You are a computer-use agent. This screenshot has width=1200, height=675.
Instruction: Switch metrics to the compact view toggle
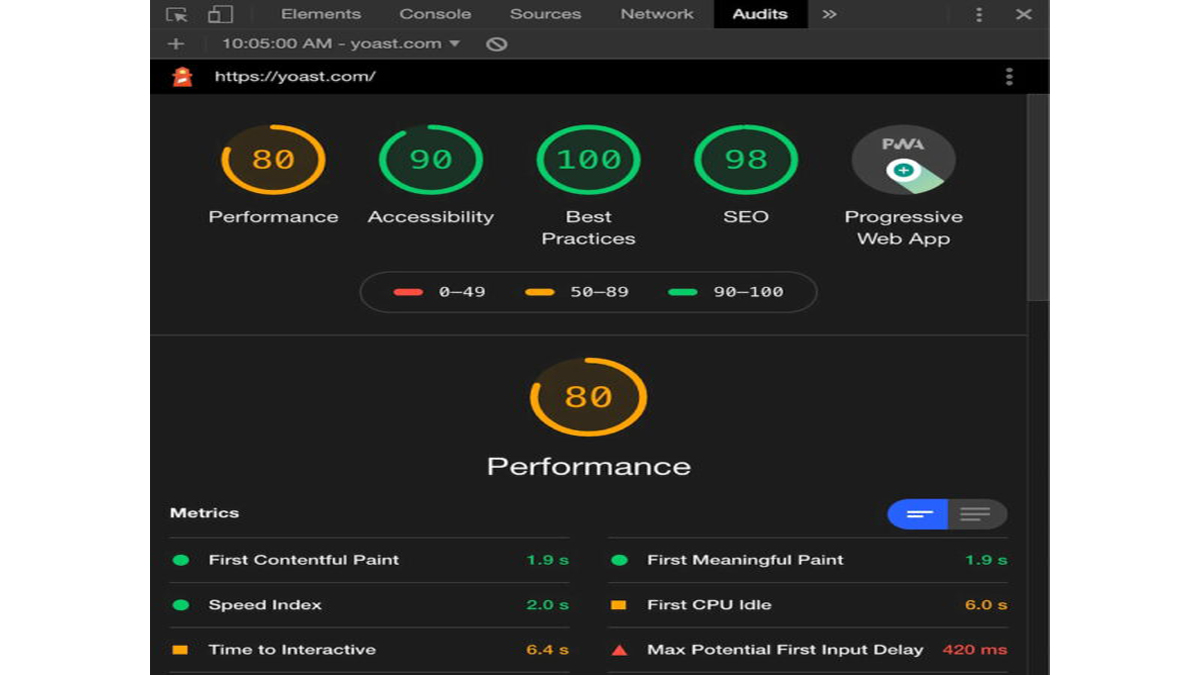pyautogui.click(x=917, y=514)
